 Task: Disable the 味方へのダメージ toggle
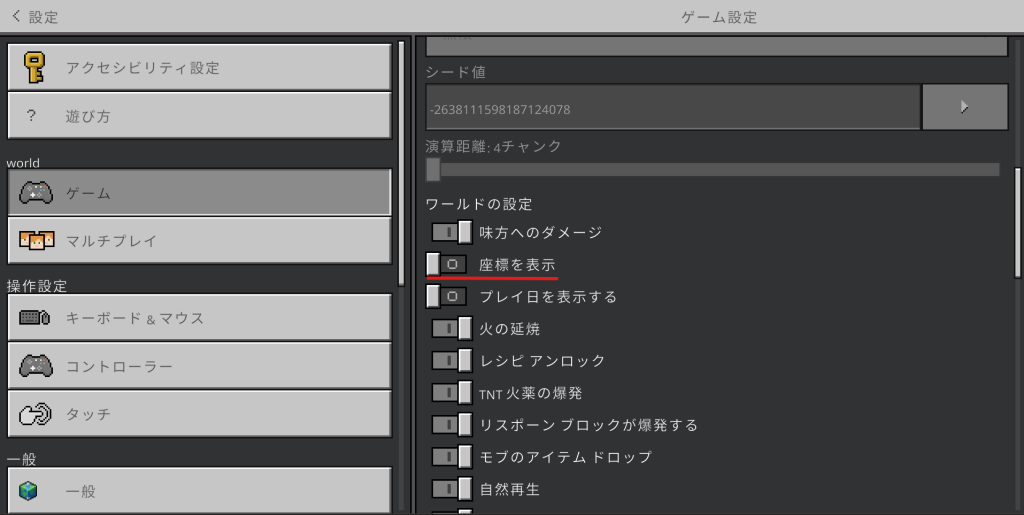coord(451,232)
